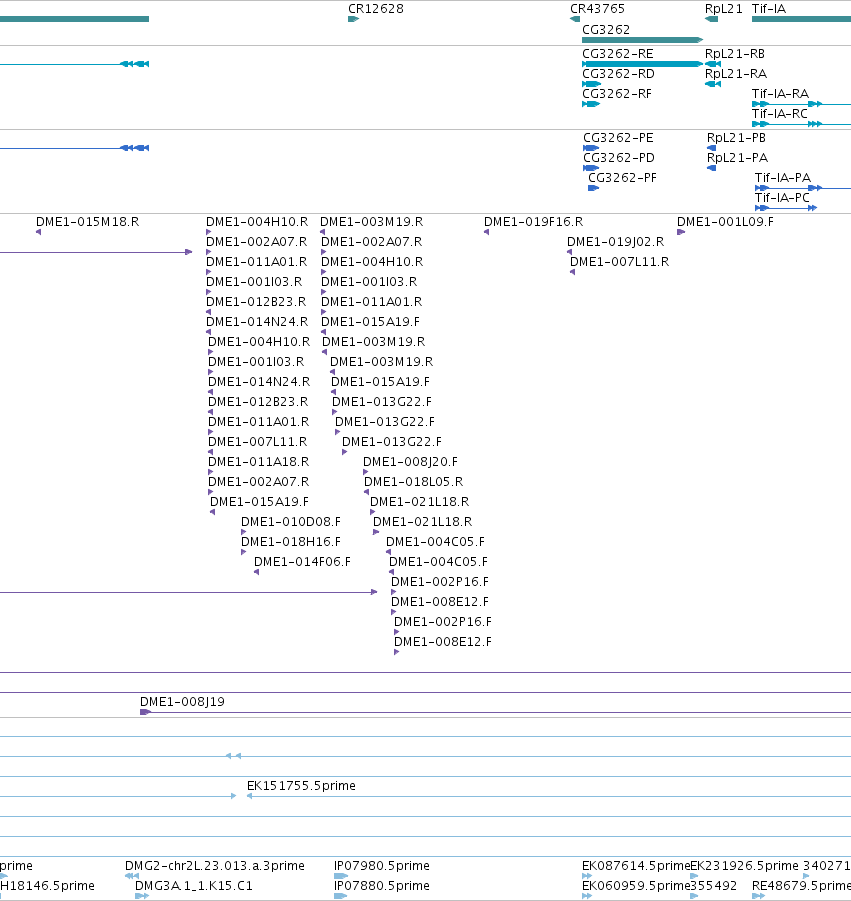Viewport: 851px width, 901px height.
Task: Select the RE48679.5prime EST label
Action: [801, 885]
